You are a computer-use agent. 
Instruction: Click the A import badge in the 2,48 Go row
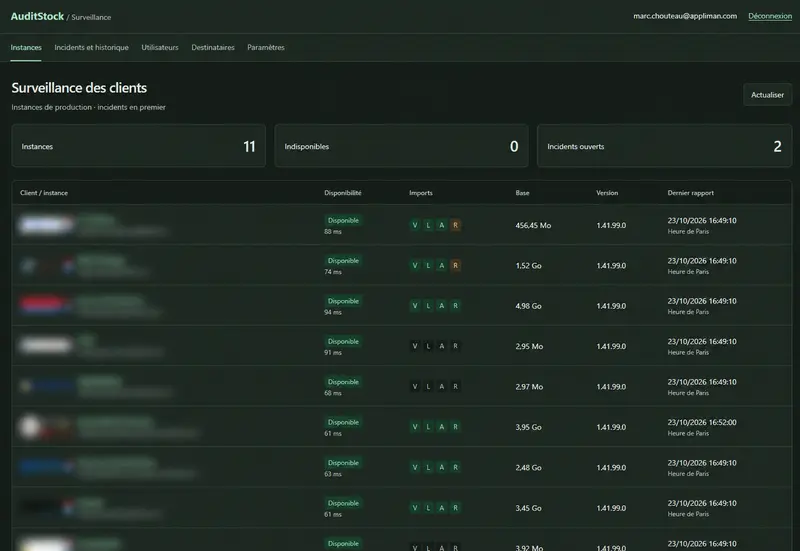tap(442, 467)
